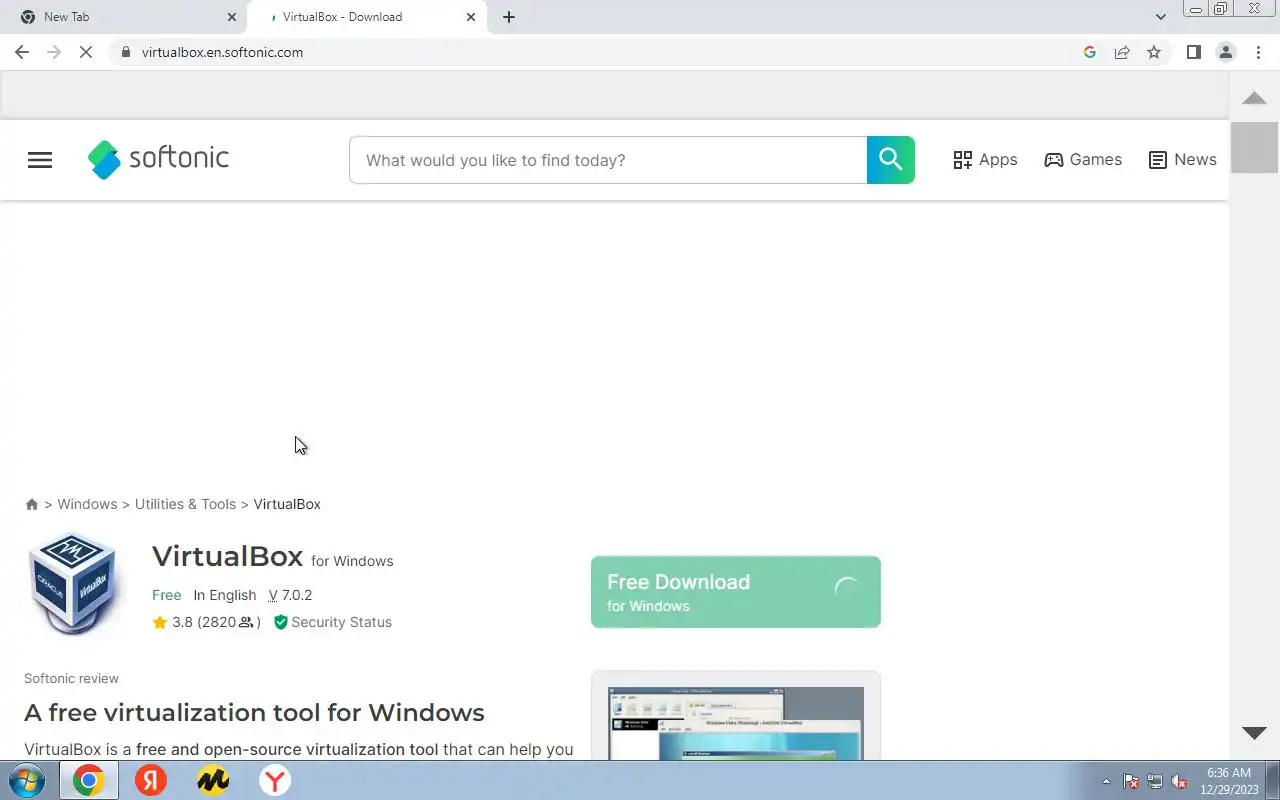The height and width of the screenshot is (800, 1280).
Task: Click the teal search magnifier button
Action: (x=891, y=160)
